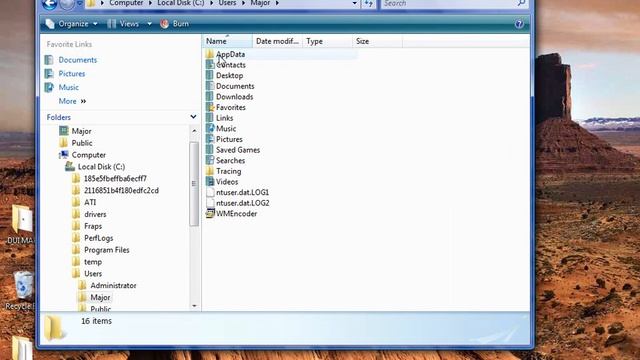Open the Help question mark icon
The image size is (640, 360).
pyautogui.click(x=519, y=24)
